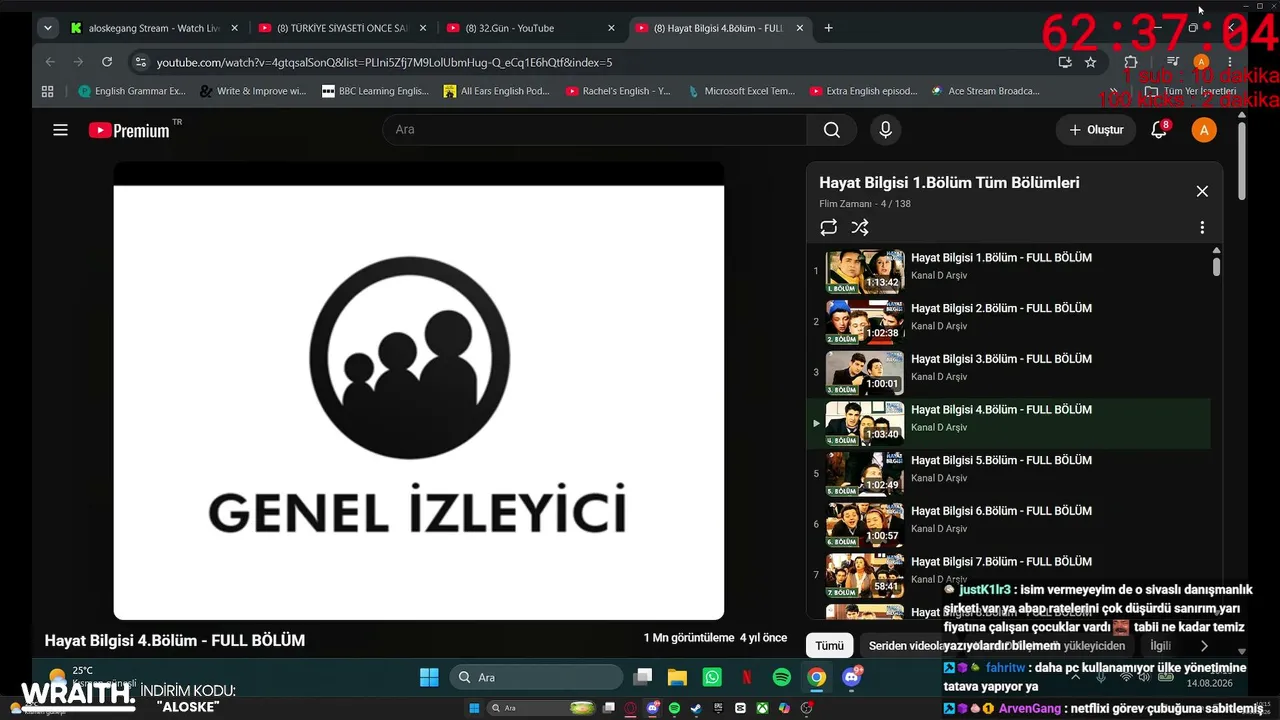The width and height of the screenshot is (1280, 720).
Task: Open playlist three-dot options menu
Action: tap(1202, 228)
